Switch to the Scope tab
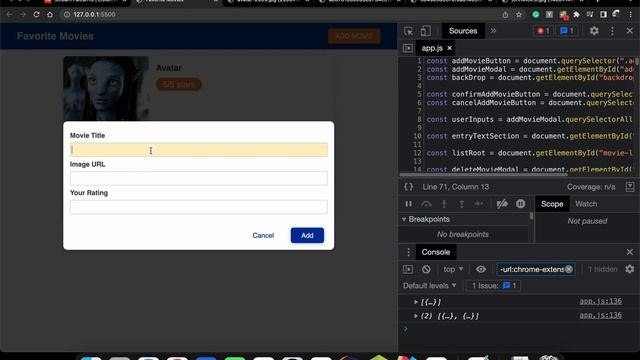This screenshot has height=360, width=640. [552, 204]
